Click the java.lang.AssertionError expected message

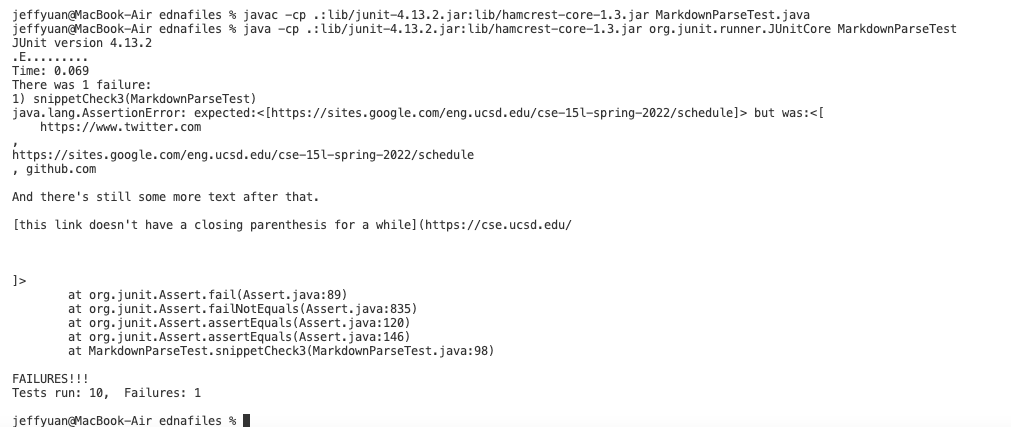coord(418,113)
